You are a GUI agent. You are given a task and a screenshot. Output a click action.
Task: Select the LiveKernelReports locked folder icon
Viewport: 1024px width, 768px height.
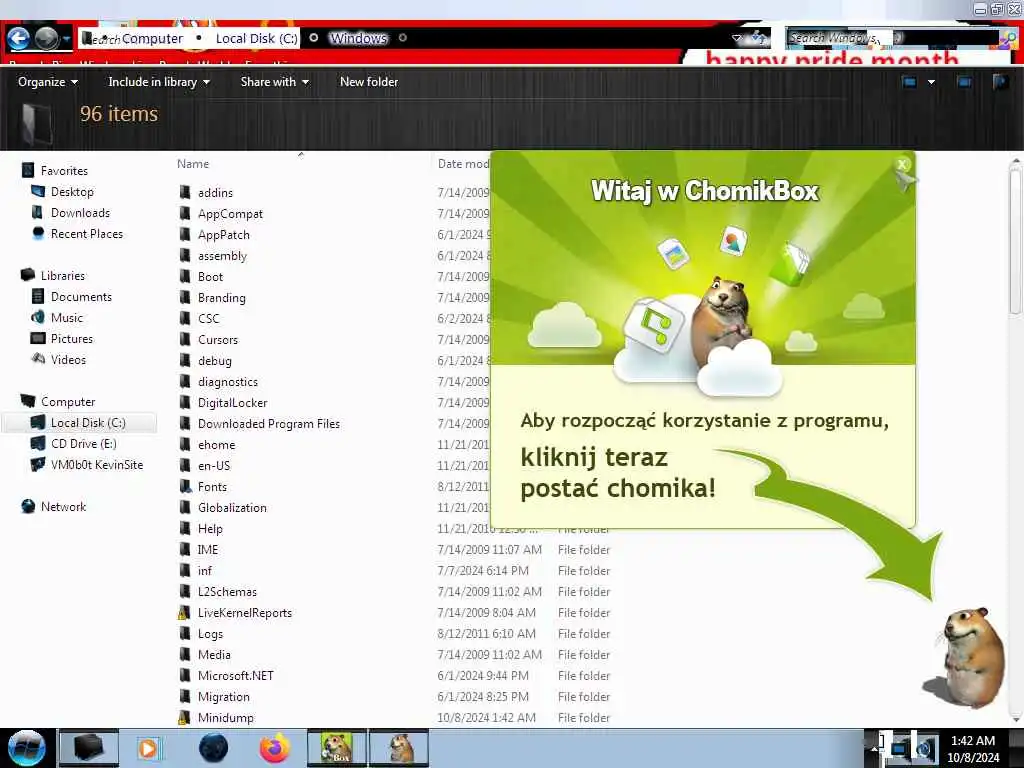185,613
